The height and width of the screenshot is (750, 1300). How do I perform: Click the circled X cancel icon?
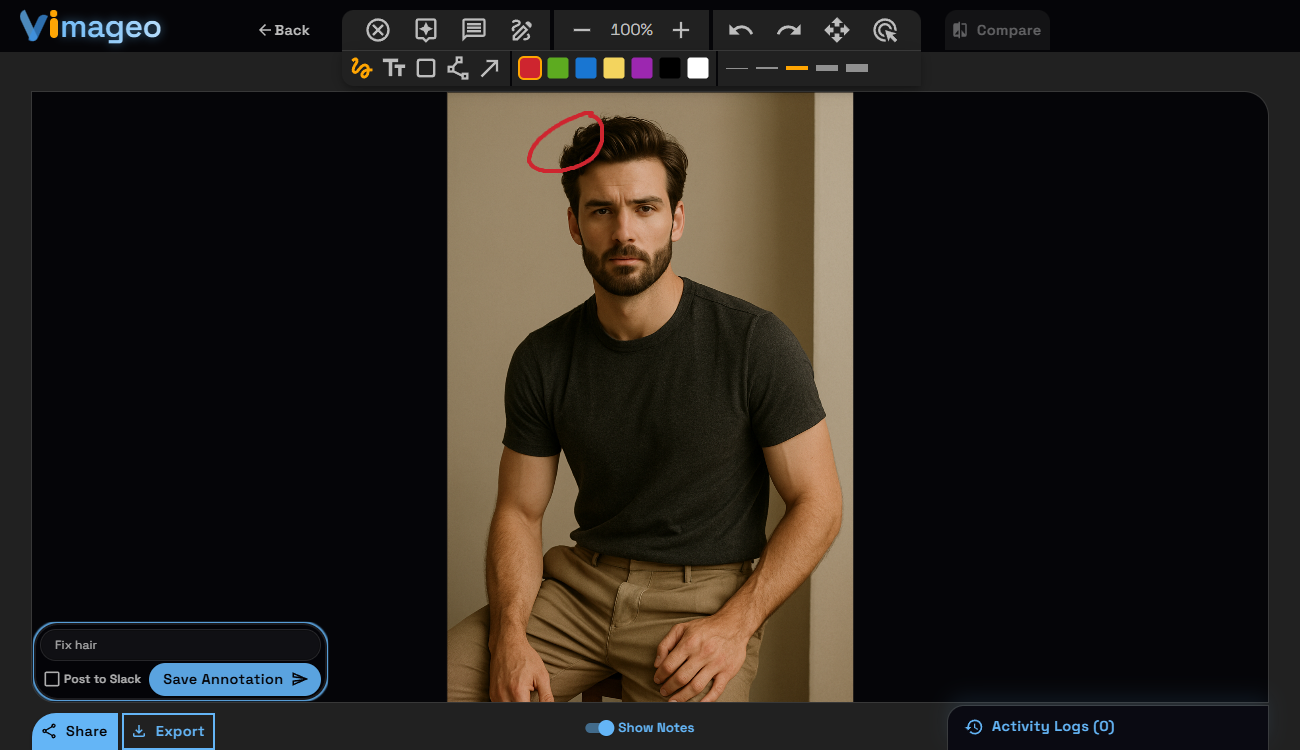click(378, 30)
